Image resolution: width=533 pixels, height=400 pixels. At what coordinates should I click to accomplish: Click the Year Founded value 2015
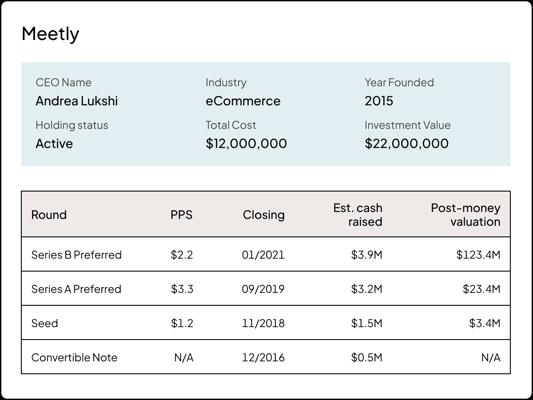point(379,101)
